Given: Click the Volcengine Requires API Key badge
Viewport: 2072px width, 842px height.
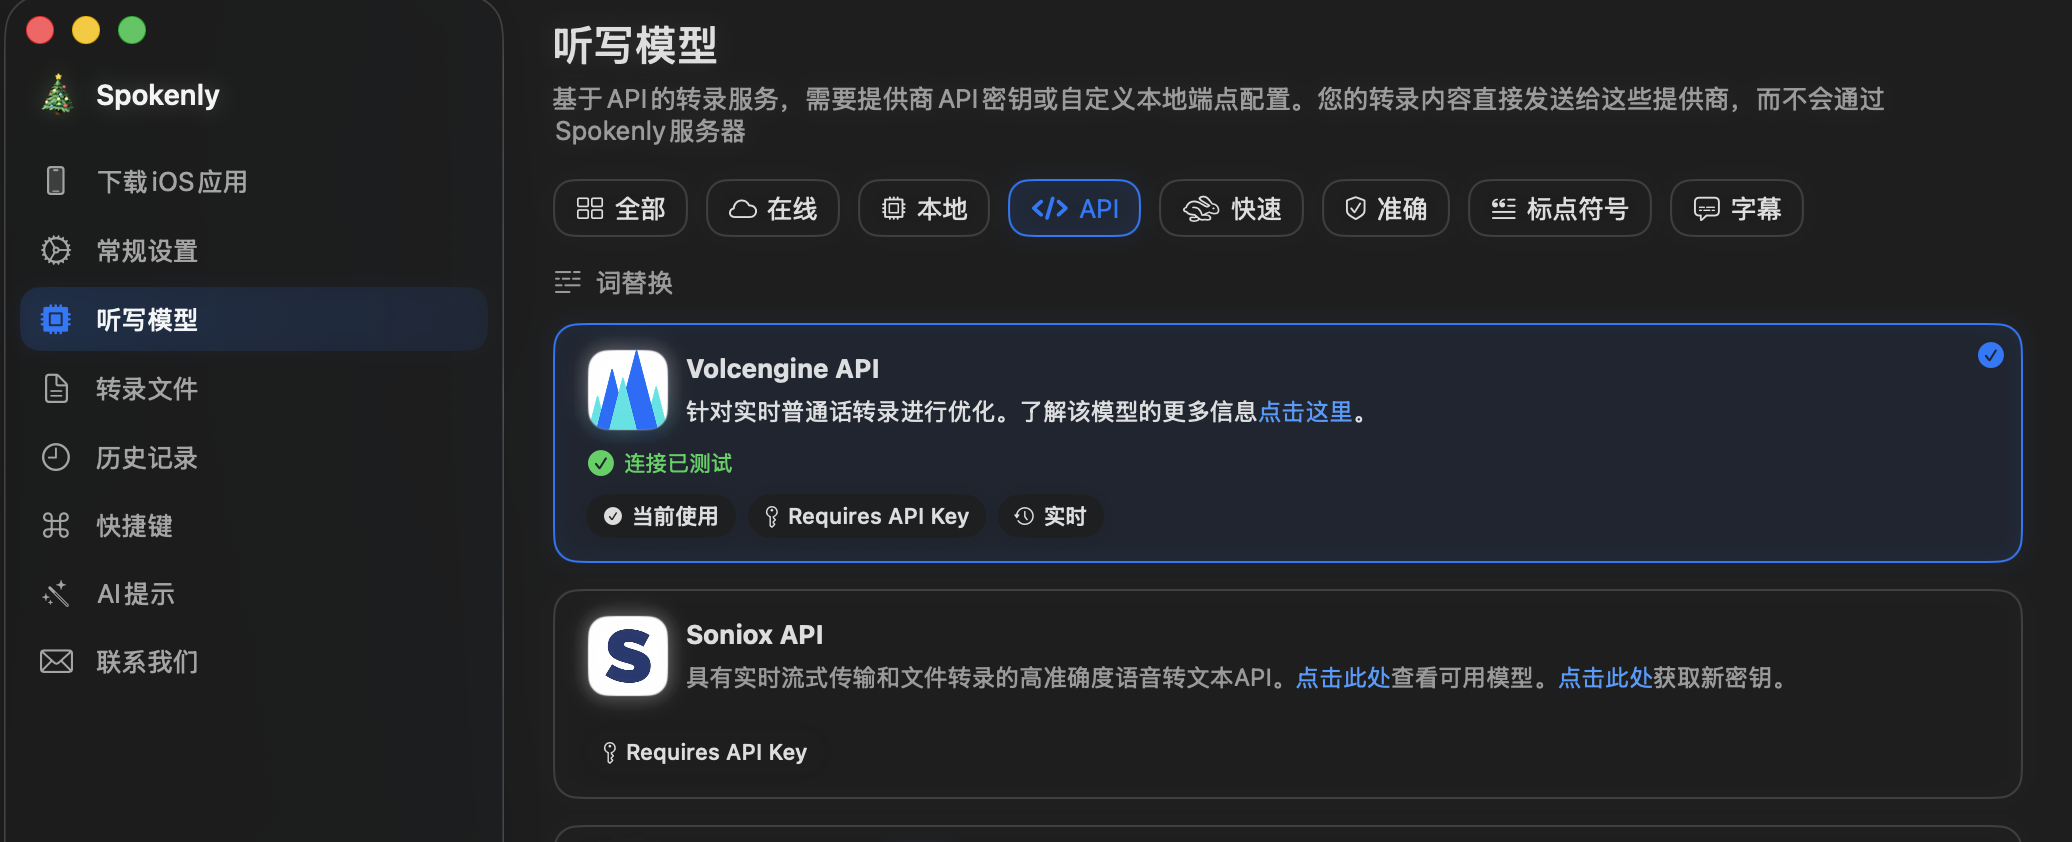Looking at the screenshot, I should tap(867, 516).
